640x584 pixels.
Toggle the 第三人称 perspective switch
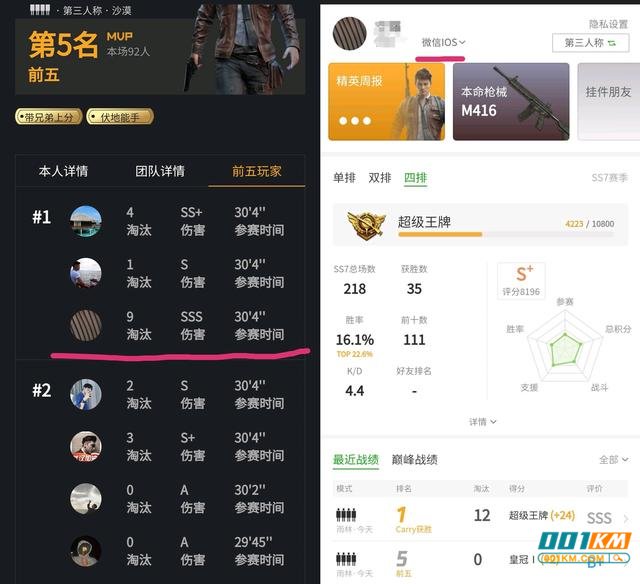coord(591,43)
